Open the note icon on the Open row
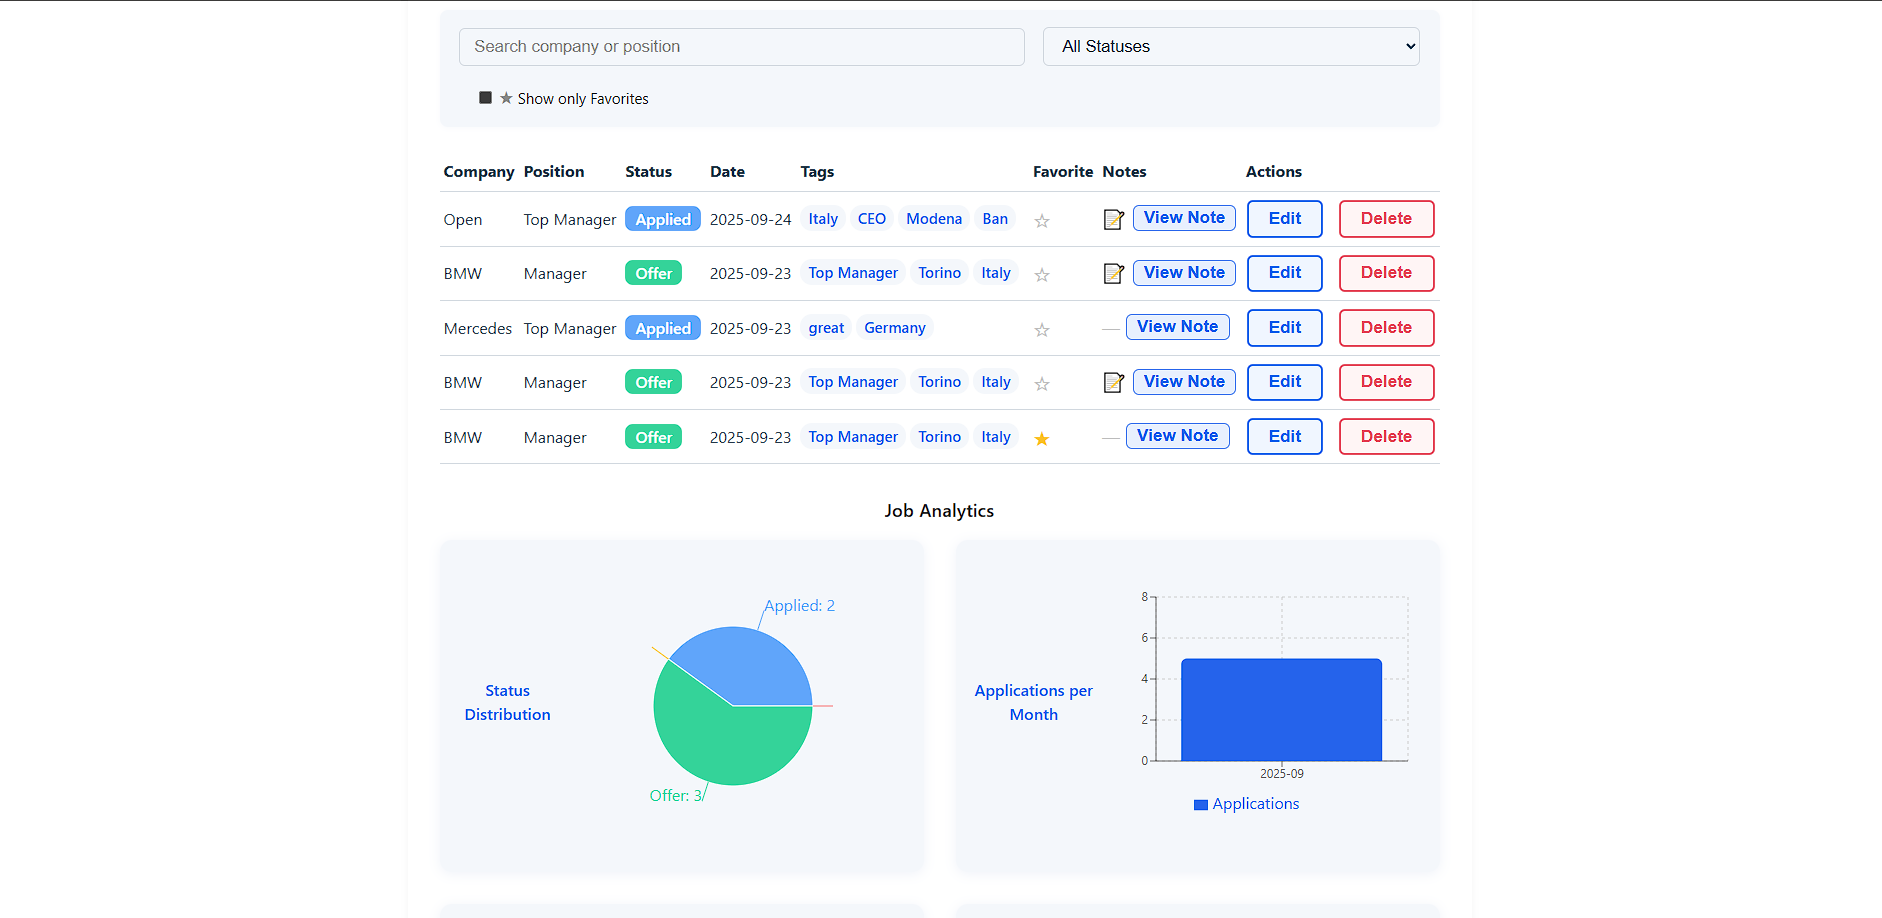Image resolution: width=1882 pixels, height=918 pixels. click(x=1113, y=219)
